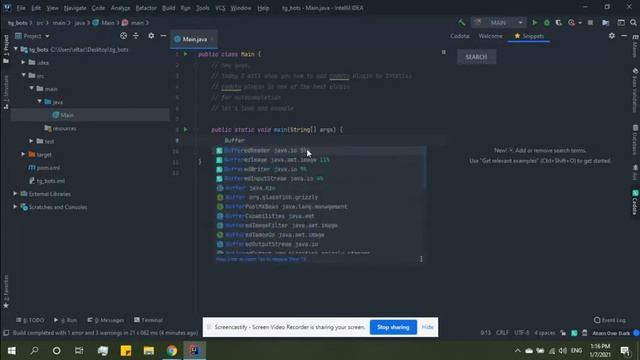This screenshot has height=360, width=640.
Task: Open Chrome from taskbar
Action: (x=172, y=351)
